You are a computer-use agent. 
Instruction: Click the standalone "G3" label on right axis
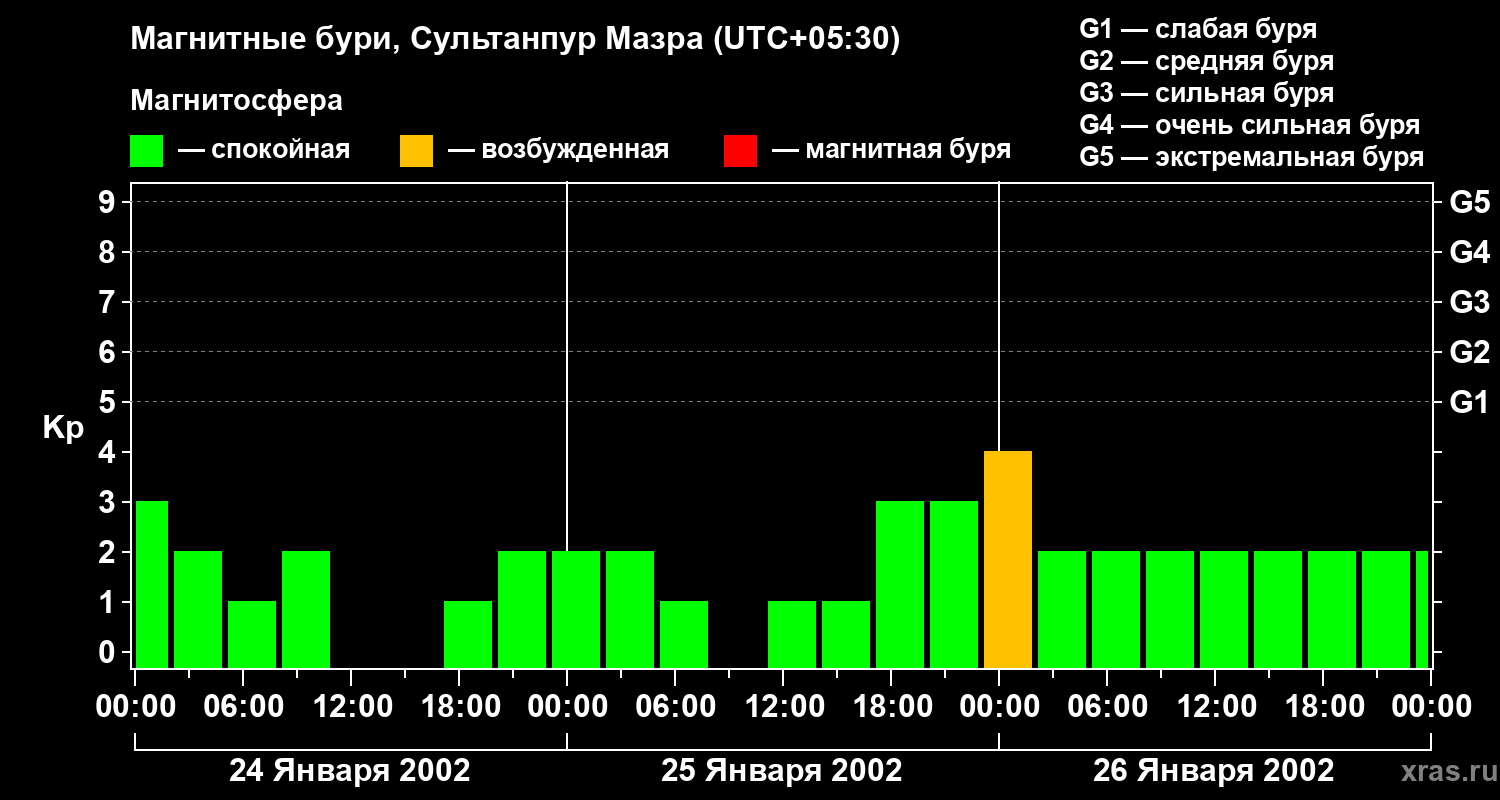(1469, 302)
